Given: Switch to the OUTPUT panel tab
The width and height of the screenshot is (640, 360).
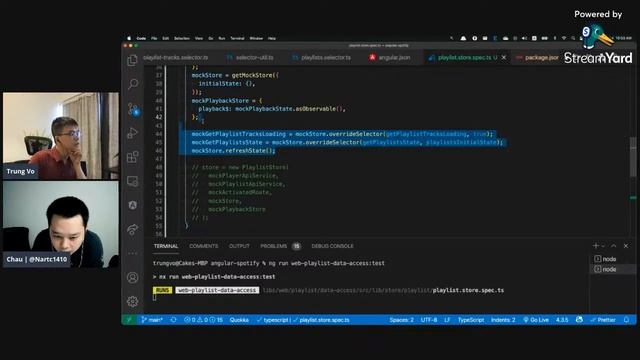Looking at the screenshot, I should 239,246.
